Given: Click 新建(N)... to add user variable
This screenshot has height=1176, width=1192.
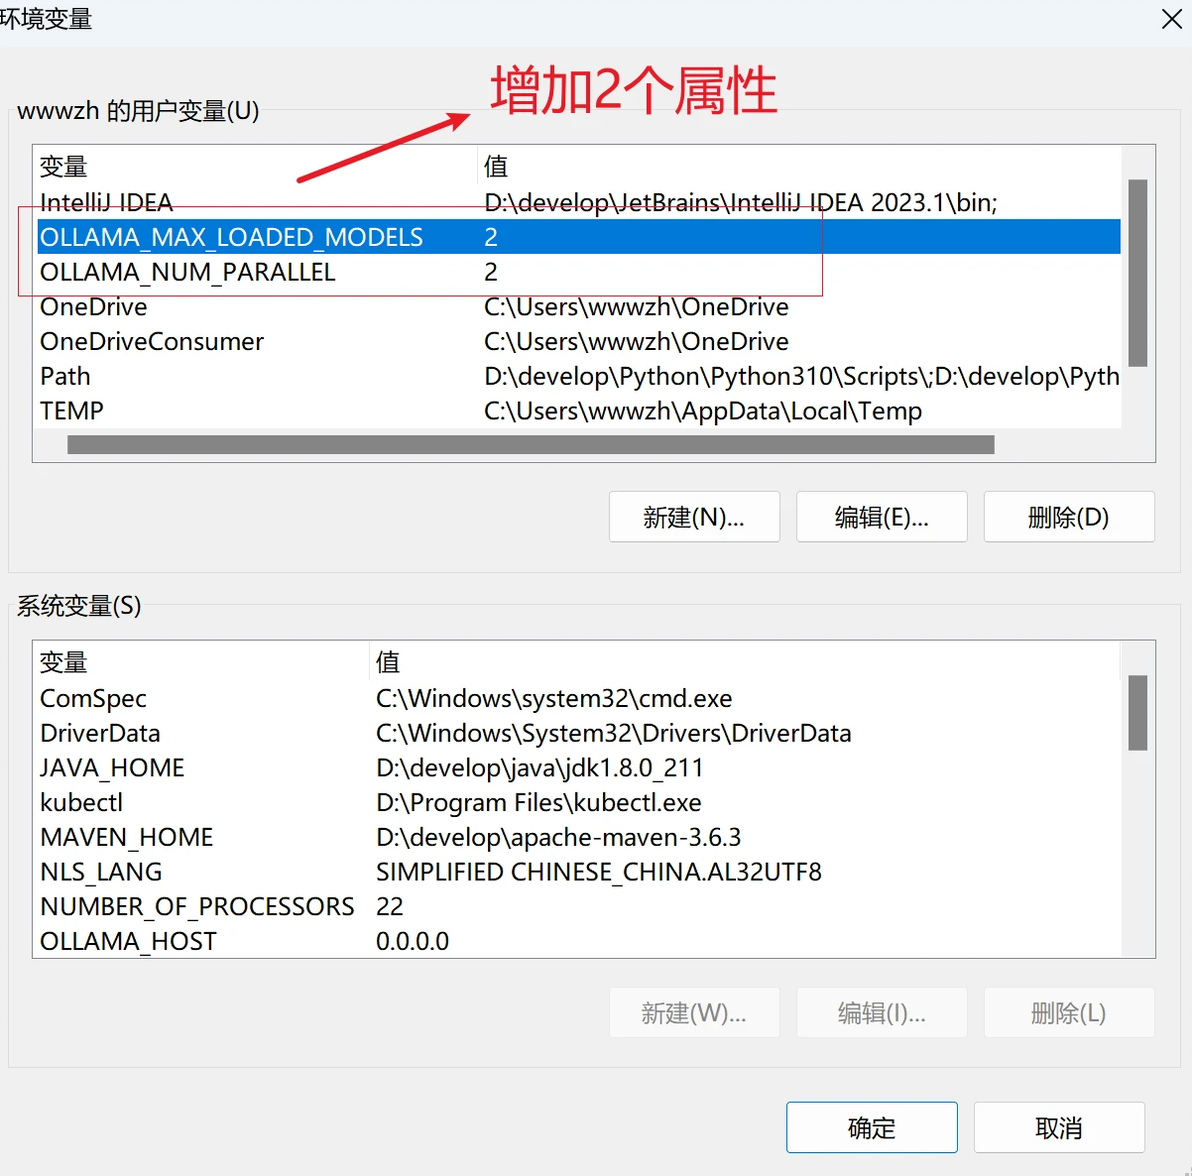Looking at the screenshot, I should (x=694, y=517).
